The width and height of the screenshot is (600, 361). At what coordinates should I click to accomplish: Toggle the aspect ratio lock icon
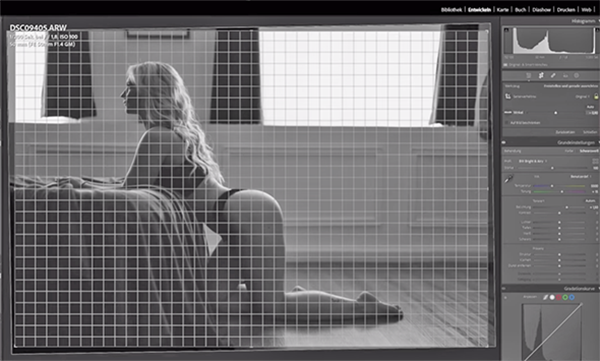(596, 96)
